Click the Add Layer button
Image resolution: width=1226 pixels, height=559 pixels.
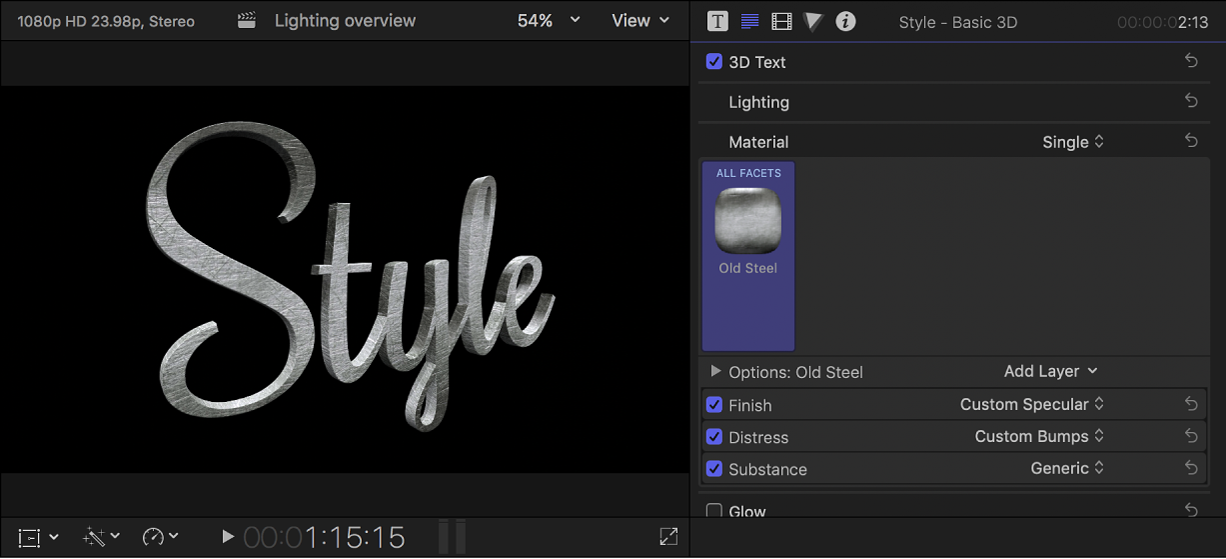(1050, 371)
